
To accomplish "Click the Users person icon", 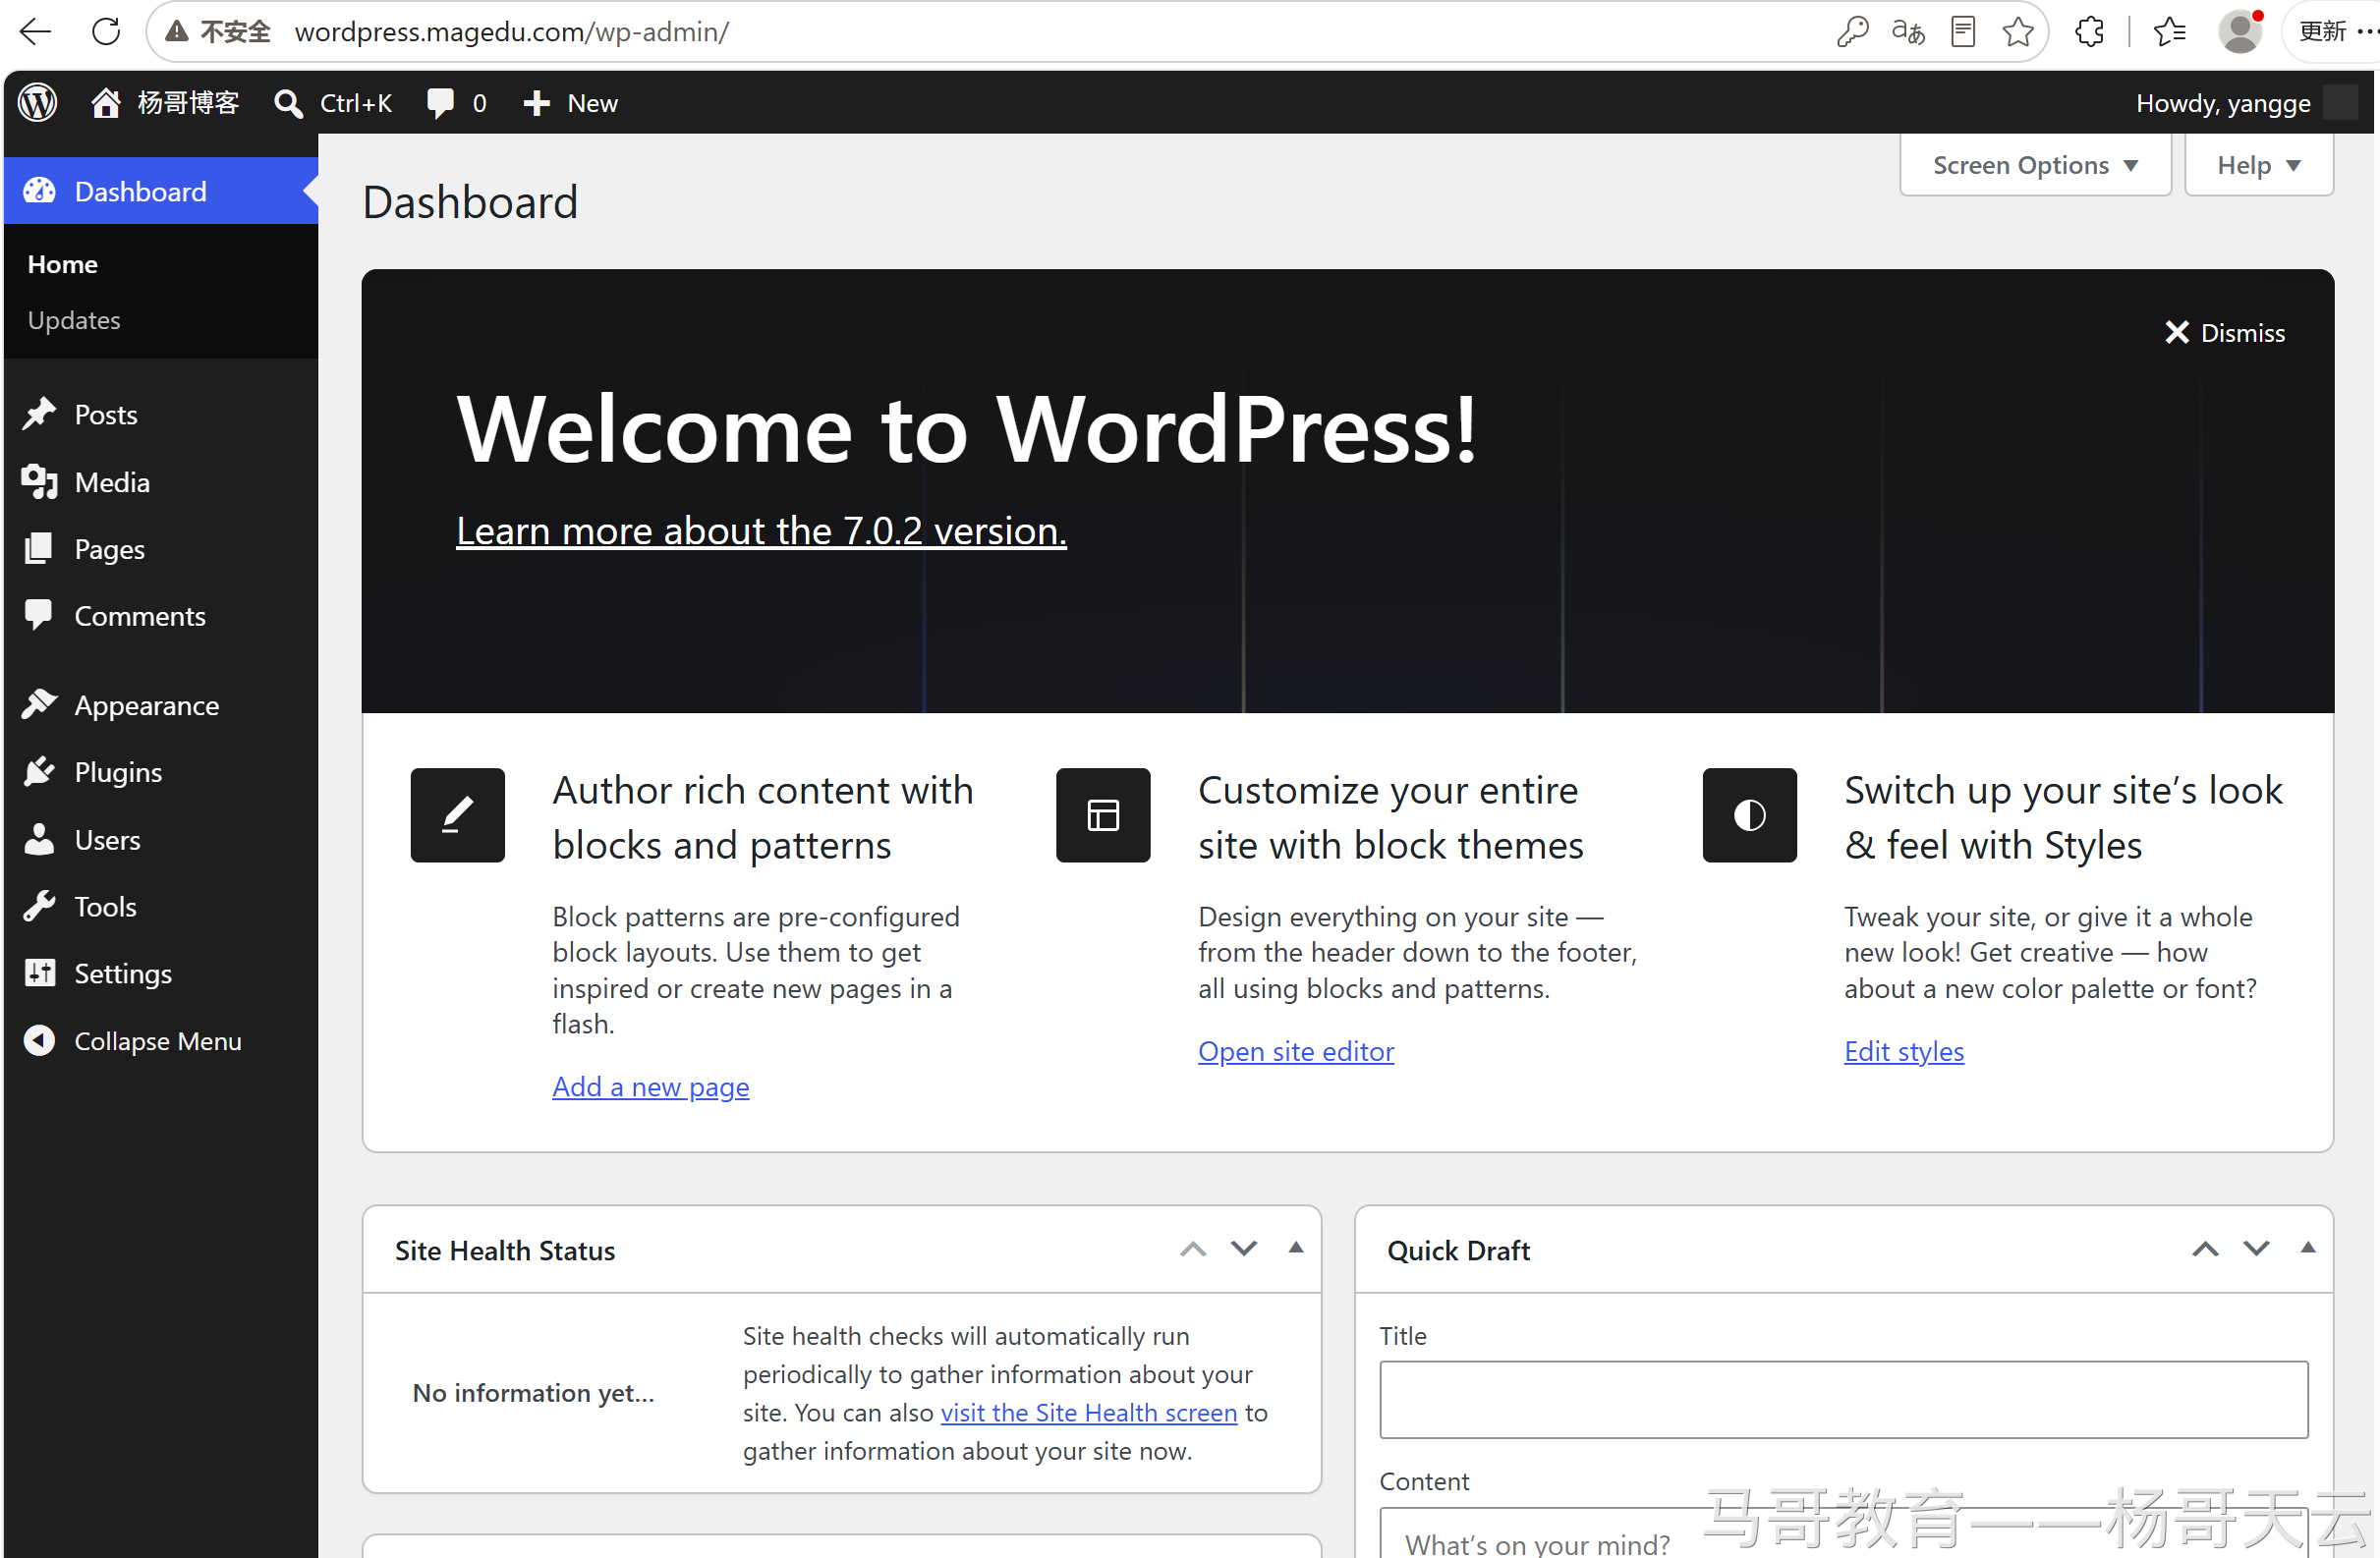I will click(x=39, y=839).
